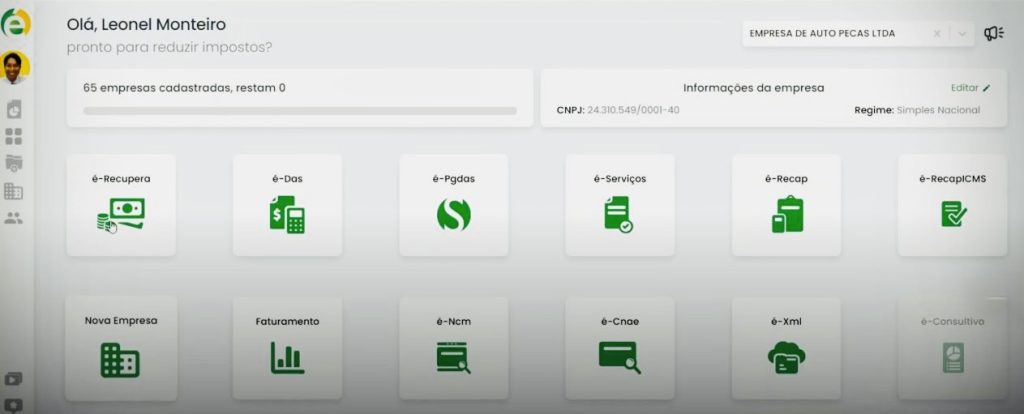Open the sidebar folder settings icon
1024x414 pixels.
(14, 163)
